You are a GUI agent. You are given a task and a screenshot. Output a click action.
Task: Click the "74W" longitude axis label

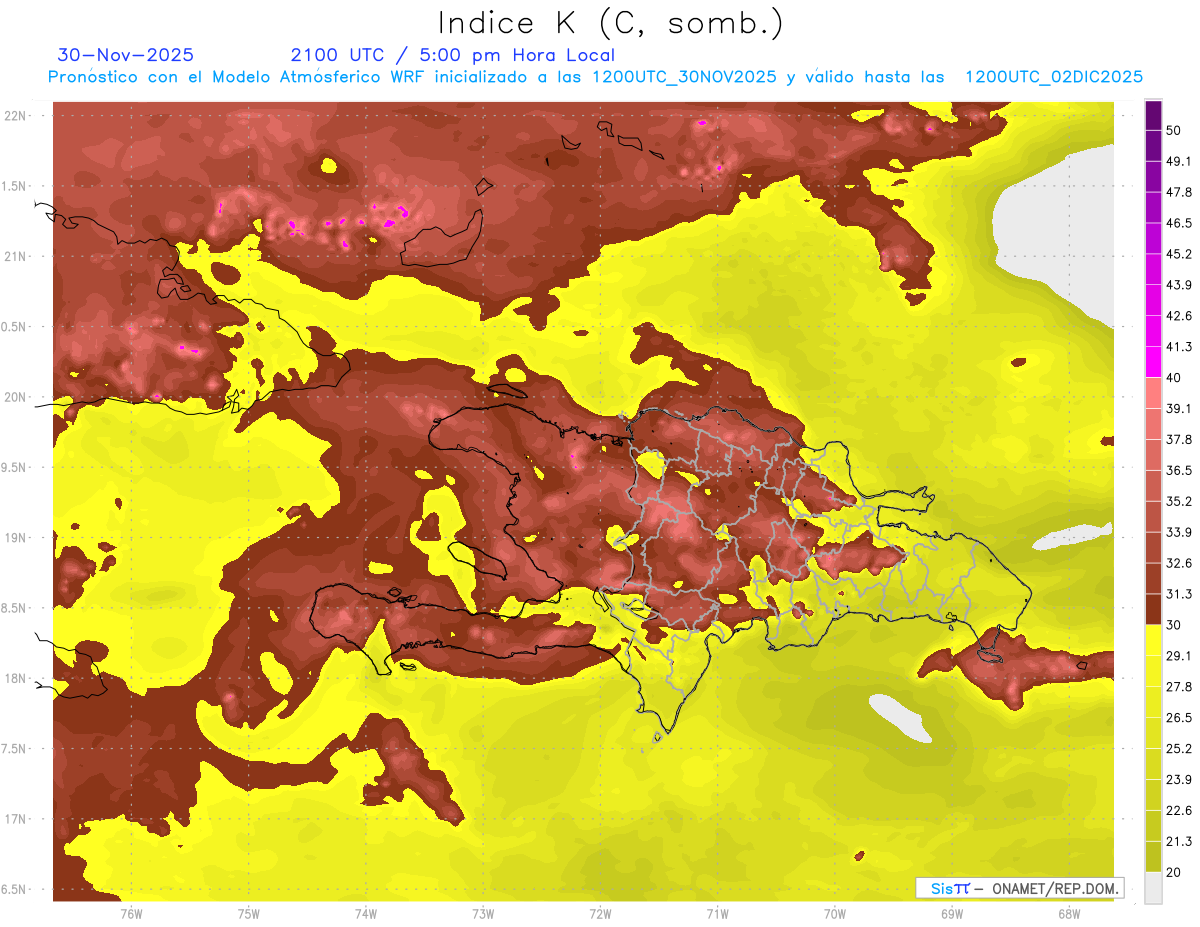coord(365,914)
